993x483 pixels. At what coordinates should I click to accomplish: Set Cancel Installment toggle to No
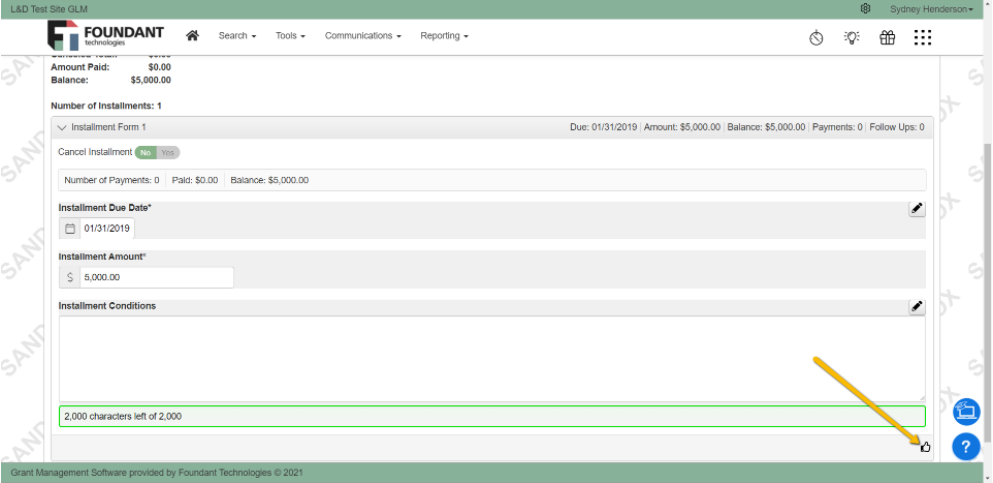[146, 153]
